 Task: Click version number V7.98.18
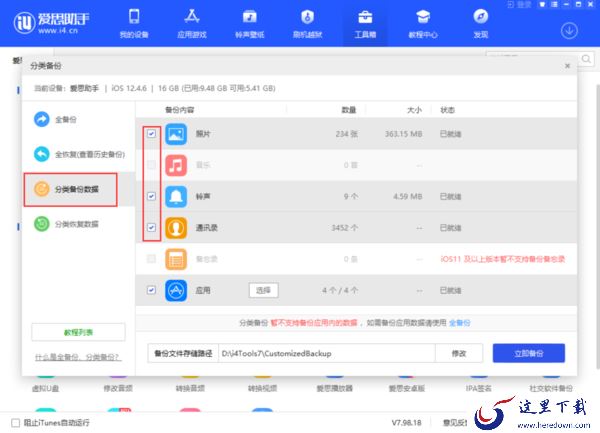click(406, 423)
